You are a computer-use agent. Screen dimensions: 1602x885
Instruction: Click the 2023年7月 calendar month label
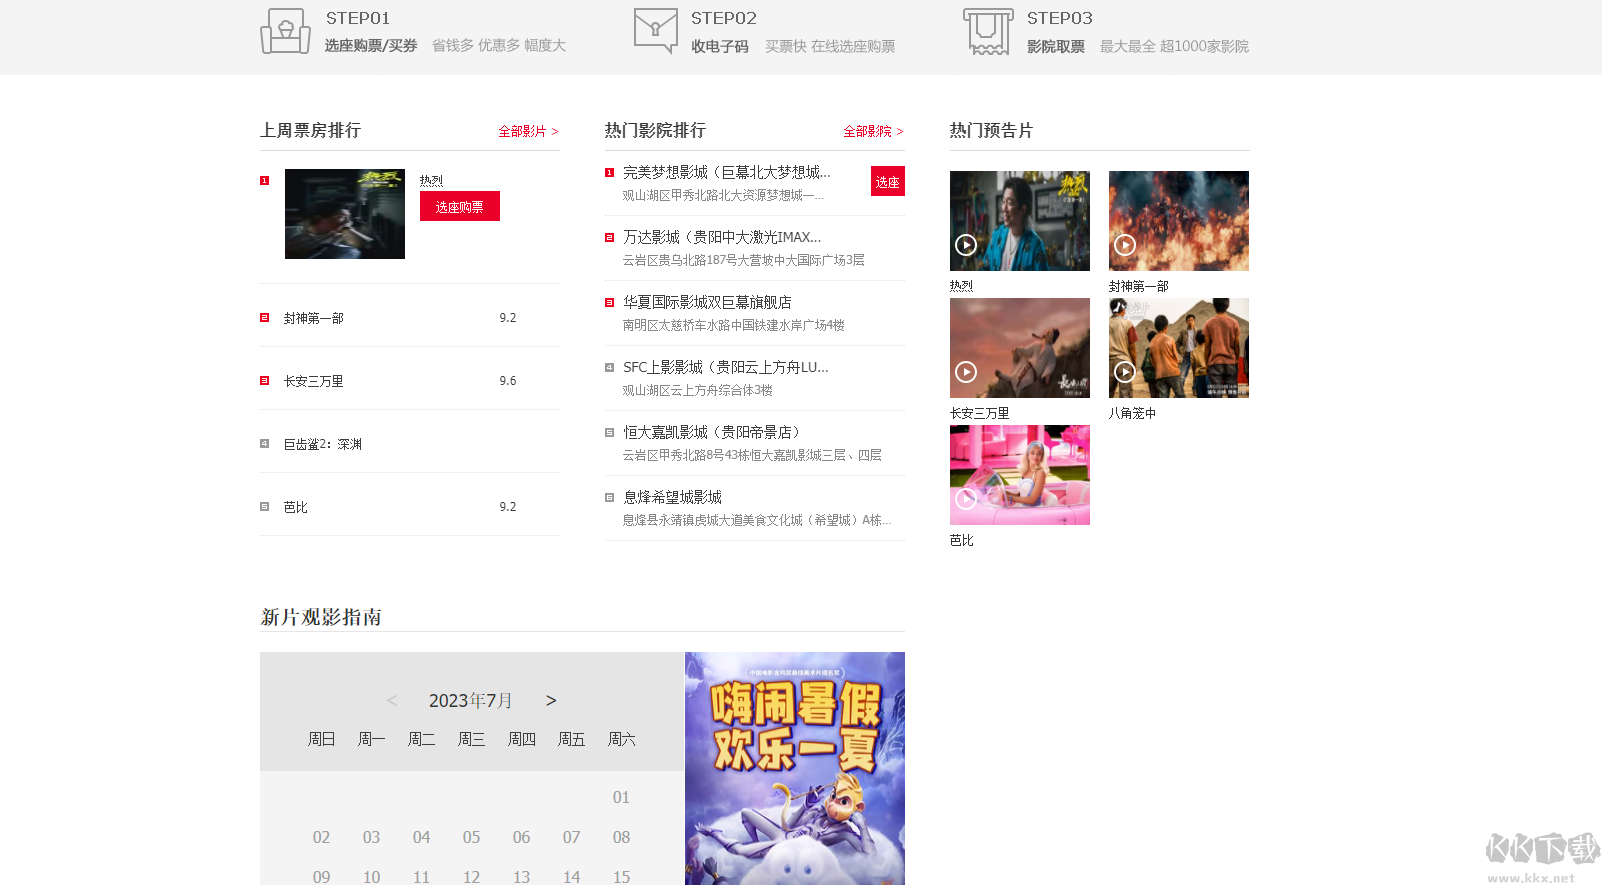pos(471,701)
